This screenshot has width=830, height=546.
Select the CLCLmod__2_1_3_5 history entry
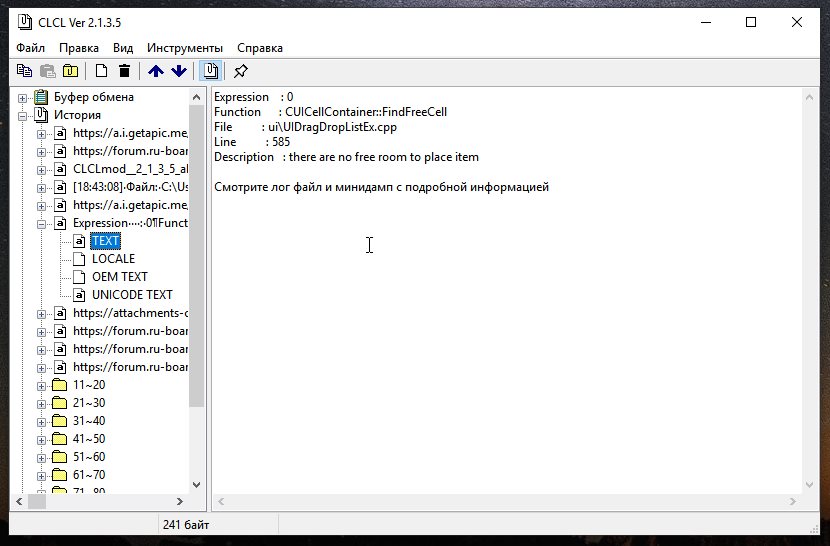130,169
